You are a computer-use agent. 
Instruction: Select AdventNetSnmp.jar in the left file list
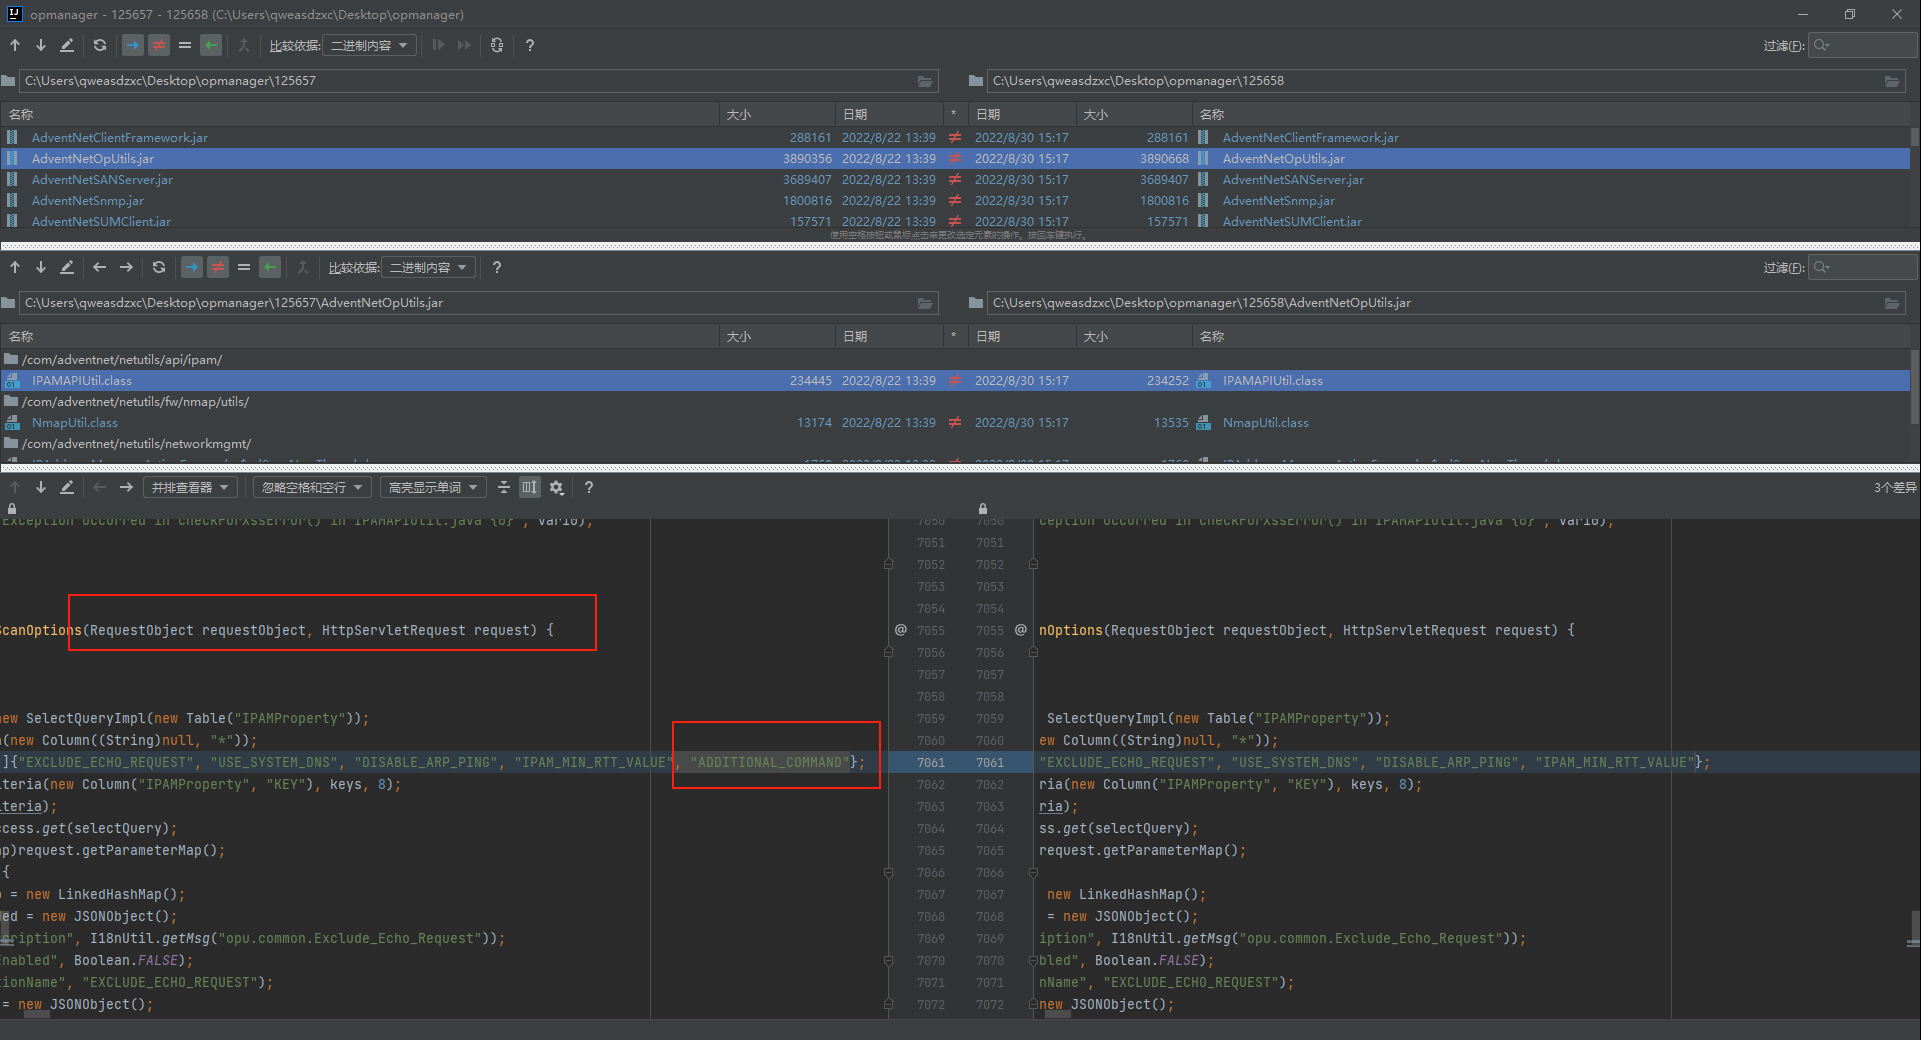(x=88, y=201)
